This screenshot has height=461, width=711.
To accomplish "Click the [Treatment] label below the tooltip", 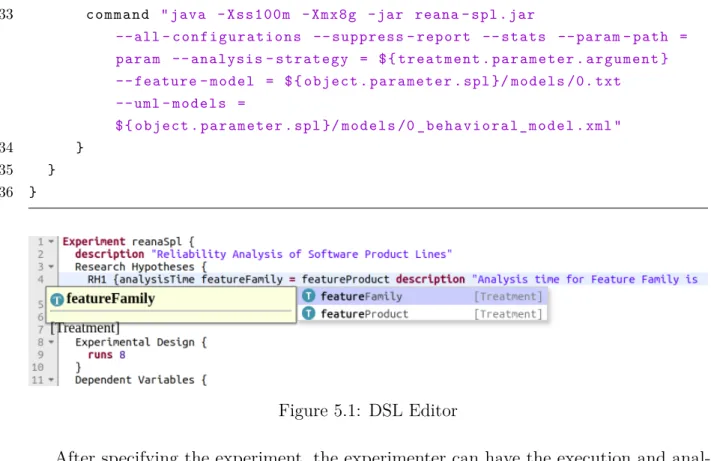I will [x=85, y=328].
